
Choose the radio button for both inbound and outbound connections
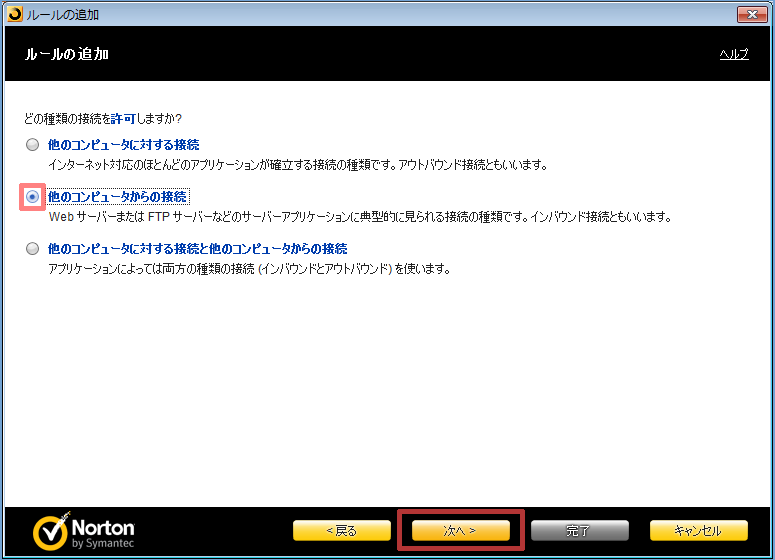33,249
